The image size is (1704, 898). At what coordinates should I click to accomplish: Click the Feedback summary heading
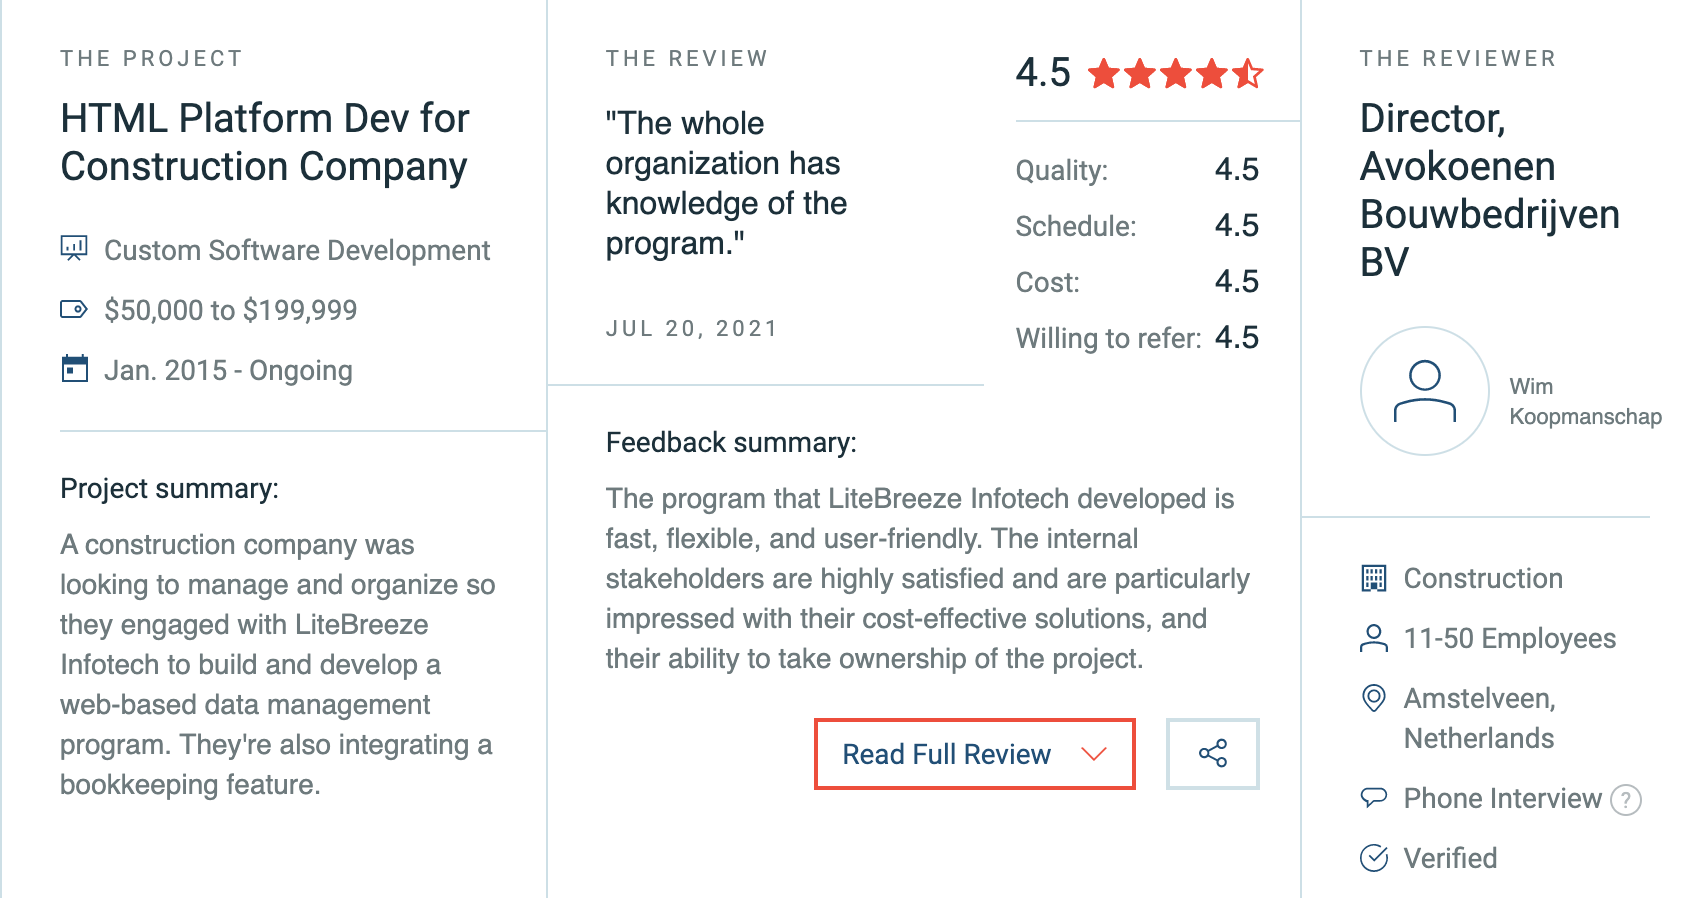click(731, 442)
